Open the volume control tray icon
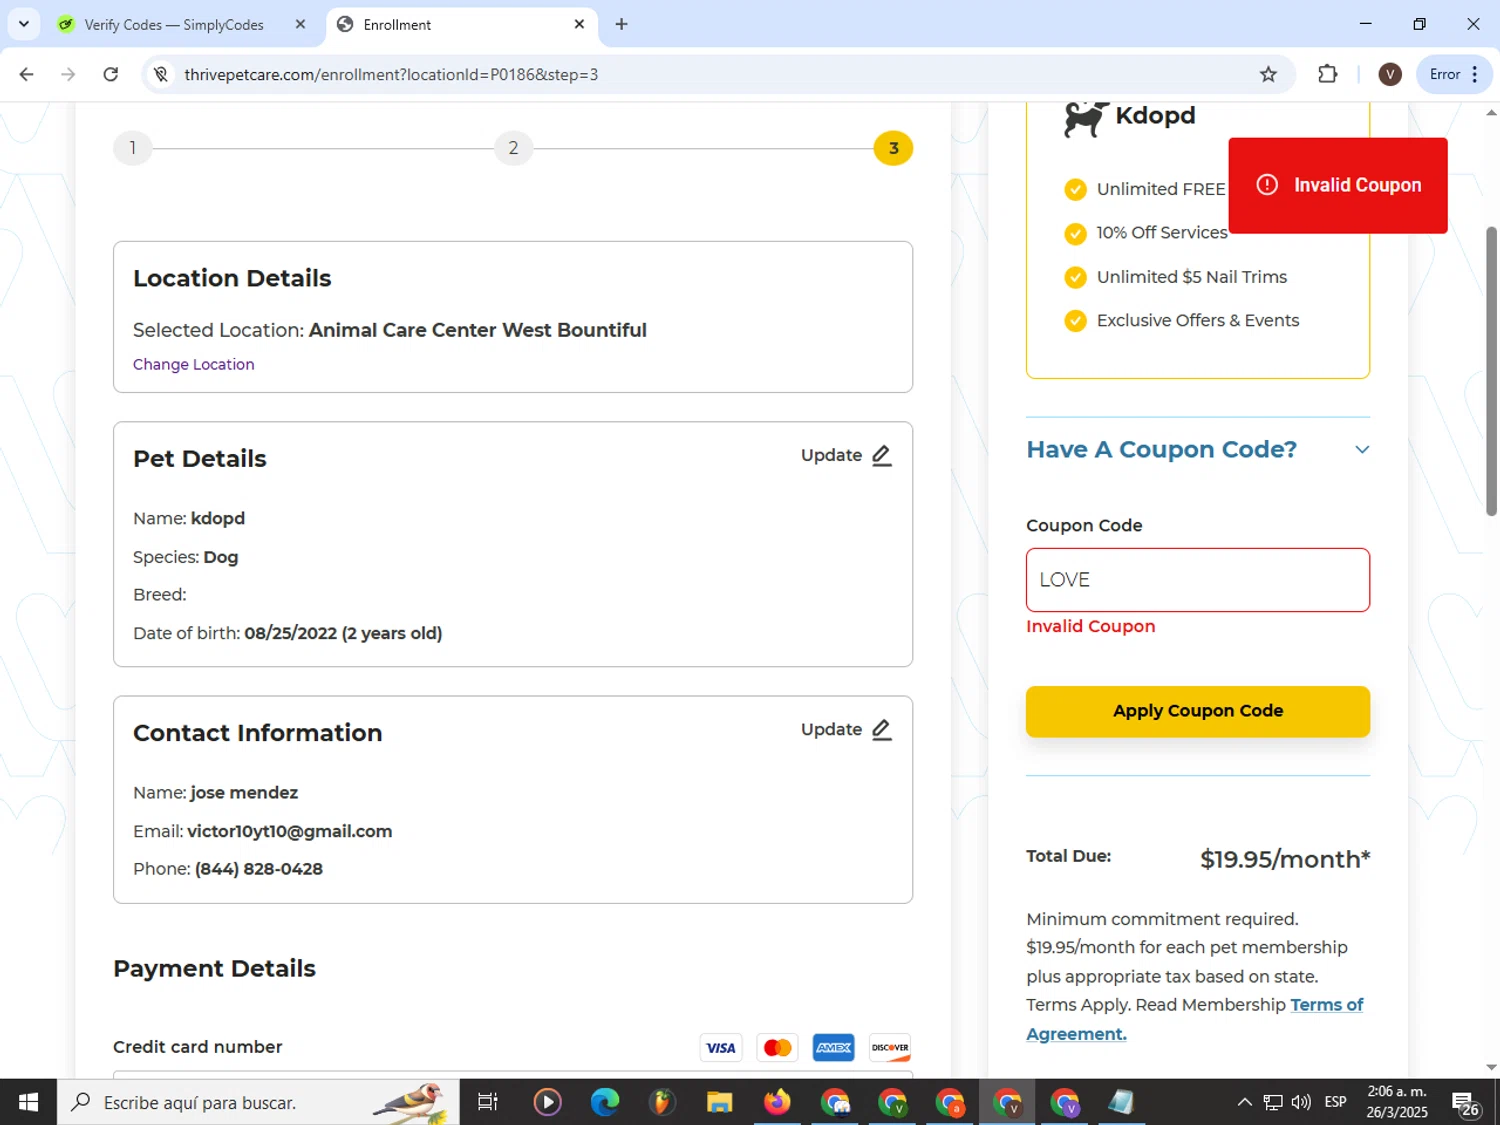 pyautogui.click(x=1301, y=1102)
